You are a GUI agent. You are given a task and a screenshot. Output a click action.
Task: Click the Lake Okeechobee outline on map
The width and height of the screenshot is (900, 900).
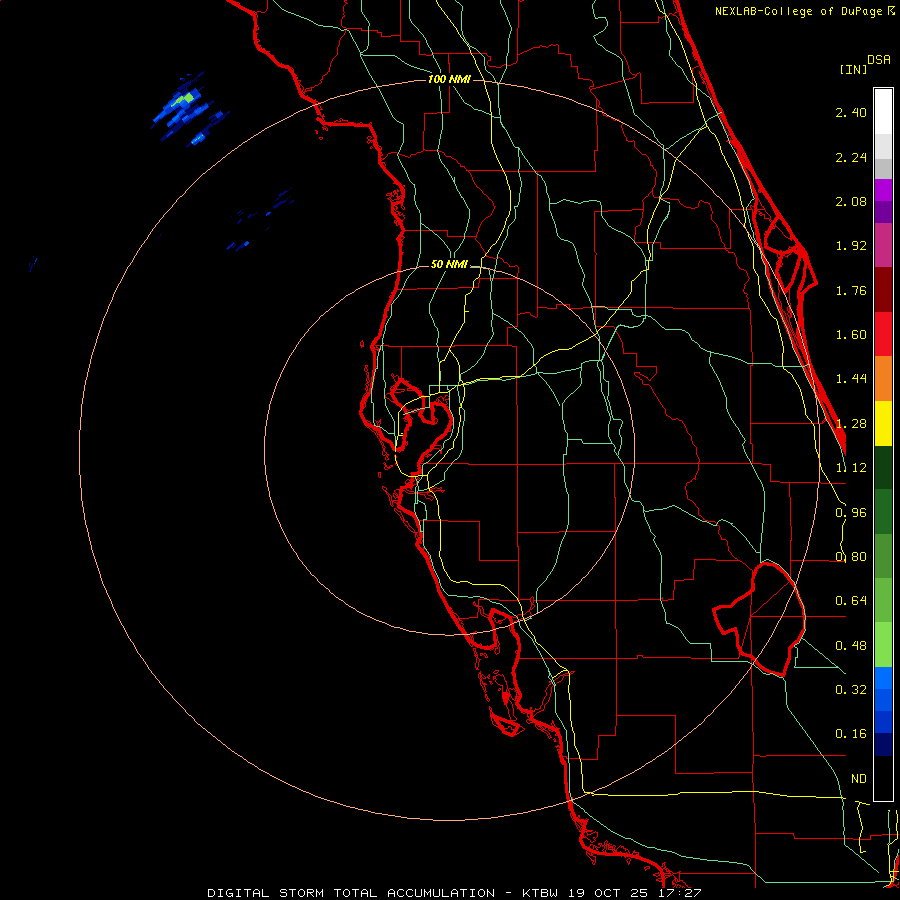tap(759, 619)
